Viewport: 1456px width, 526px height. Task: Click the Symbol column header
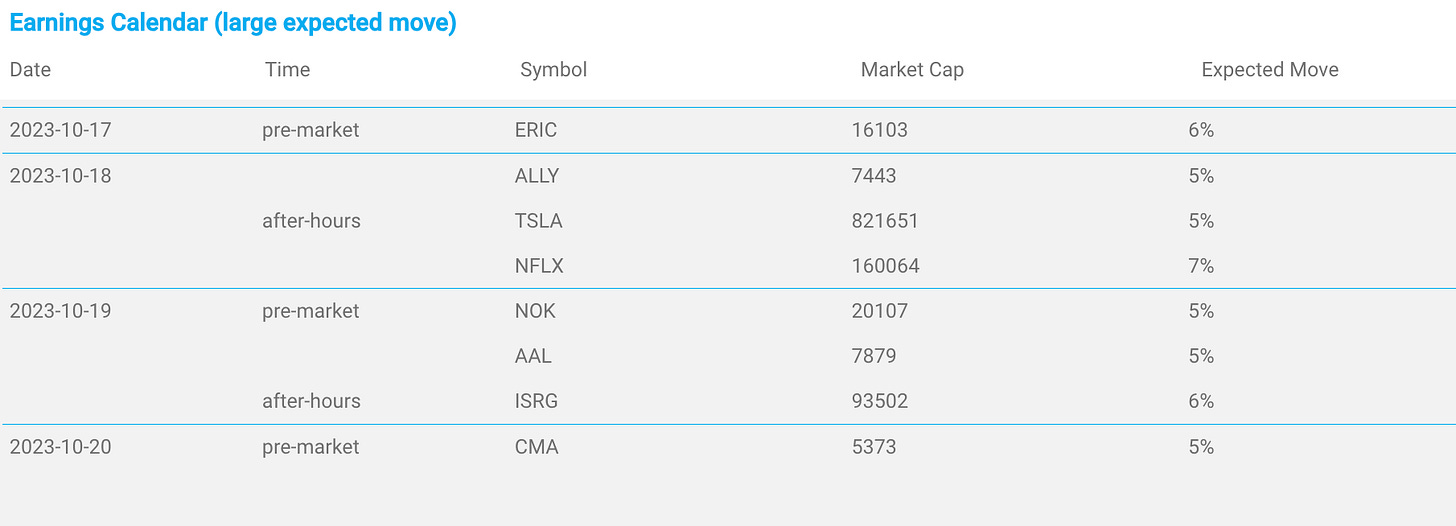(553, 70)
